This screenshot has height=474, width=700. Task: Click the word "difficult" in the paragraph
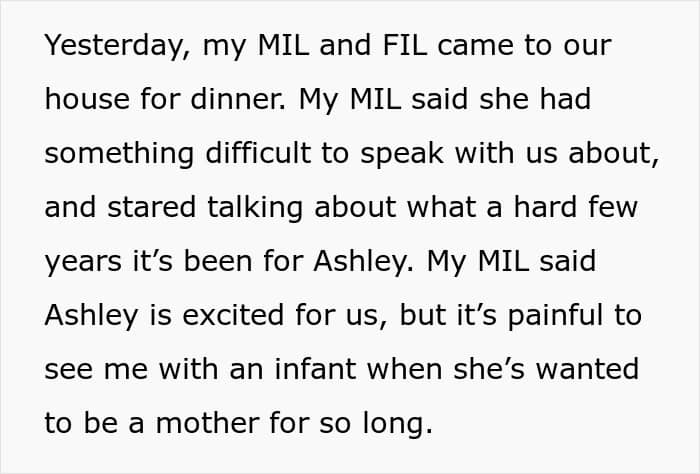[x=258, y=153]
